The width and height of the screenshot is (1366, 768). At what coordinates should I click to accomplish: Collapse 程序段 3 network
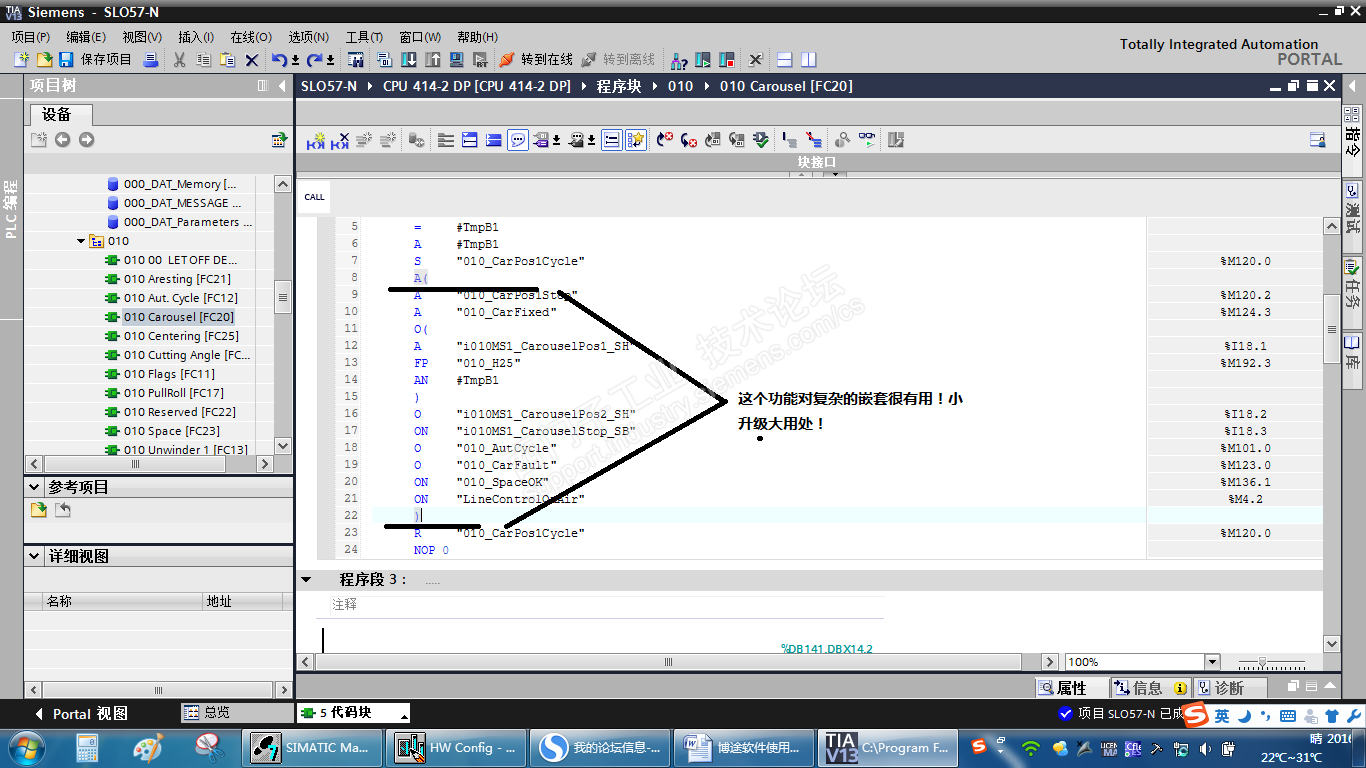click(x=306, y=579)
